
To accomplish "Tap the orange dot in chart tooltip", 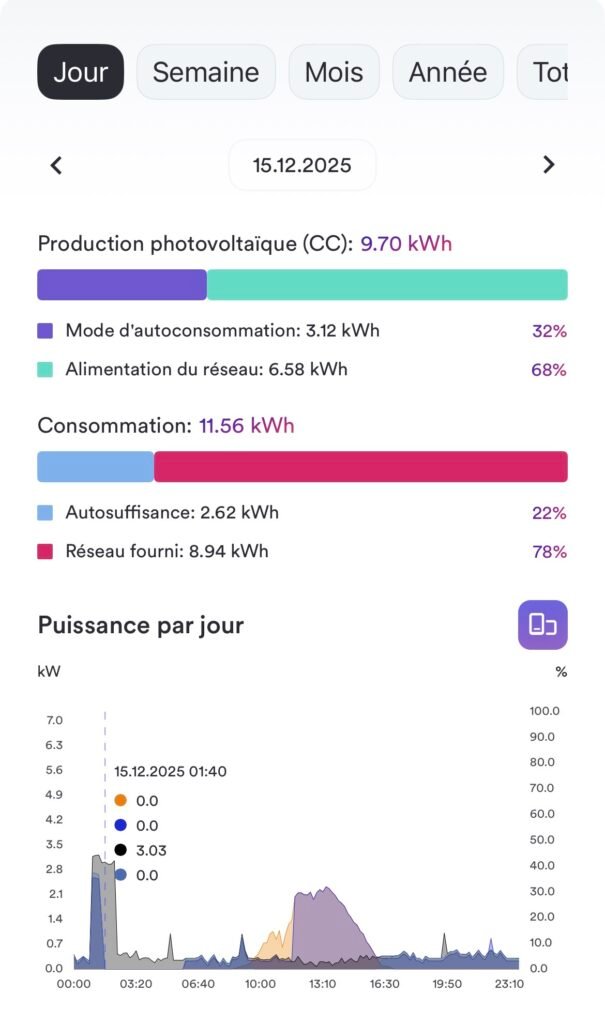I will pyautogui.click(x=121, y=800).
